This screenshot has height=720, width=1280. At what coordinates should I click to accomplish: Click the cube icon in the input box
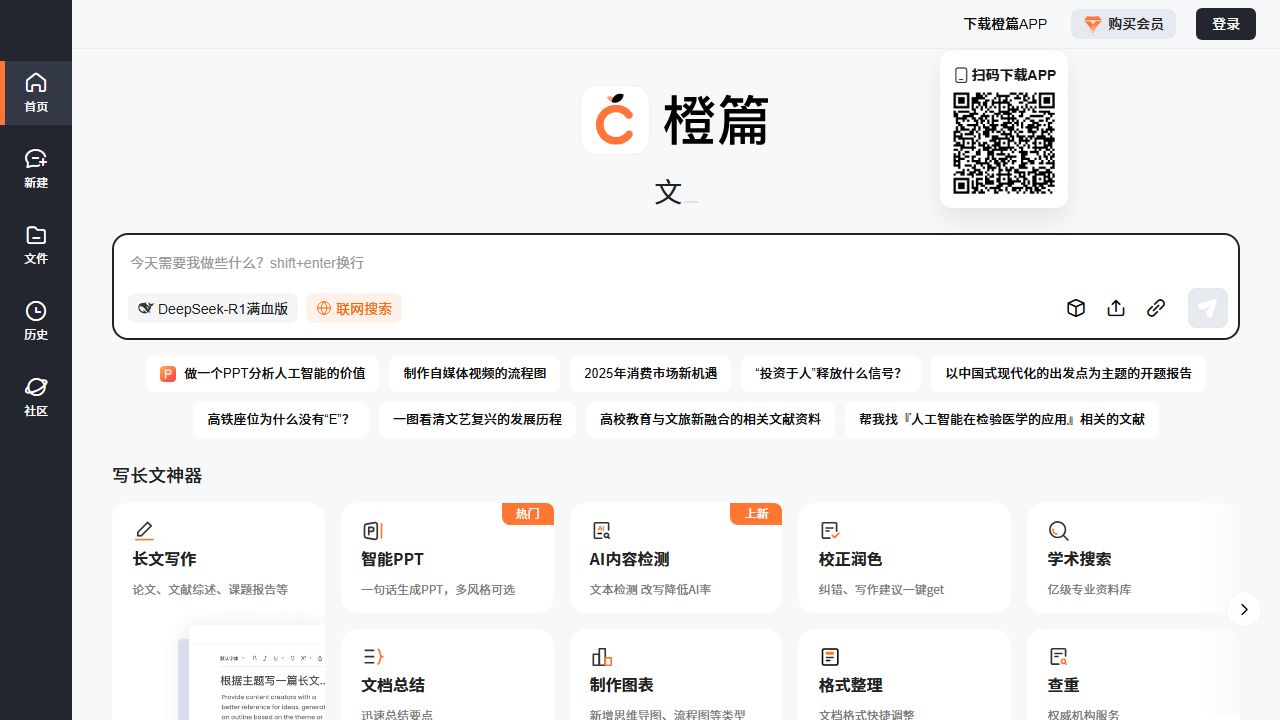click(1076, 308)
